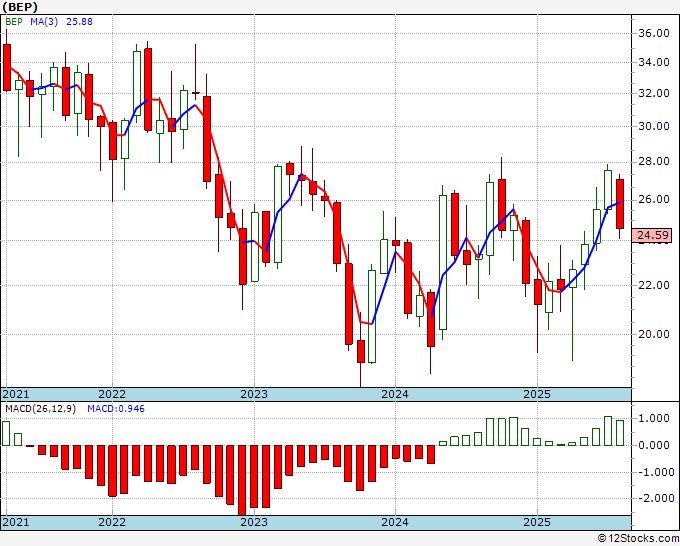Click the final green MACD histogram bar
The height and width of the screenshot is (546, 680).
point(620,433)
